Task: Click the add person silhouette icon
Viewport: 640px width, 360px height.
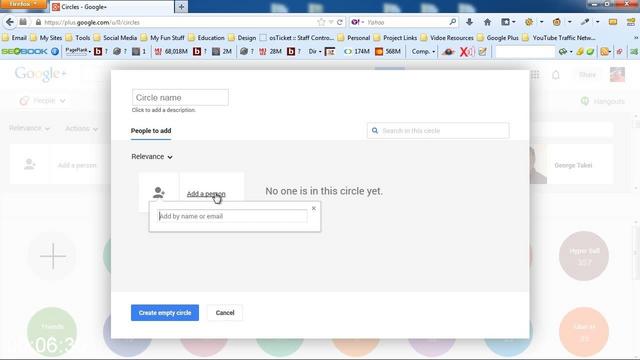Action: click(158, 192)
